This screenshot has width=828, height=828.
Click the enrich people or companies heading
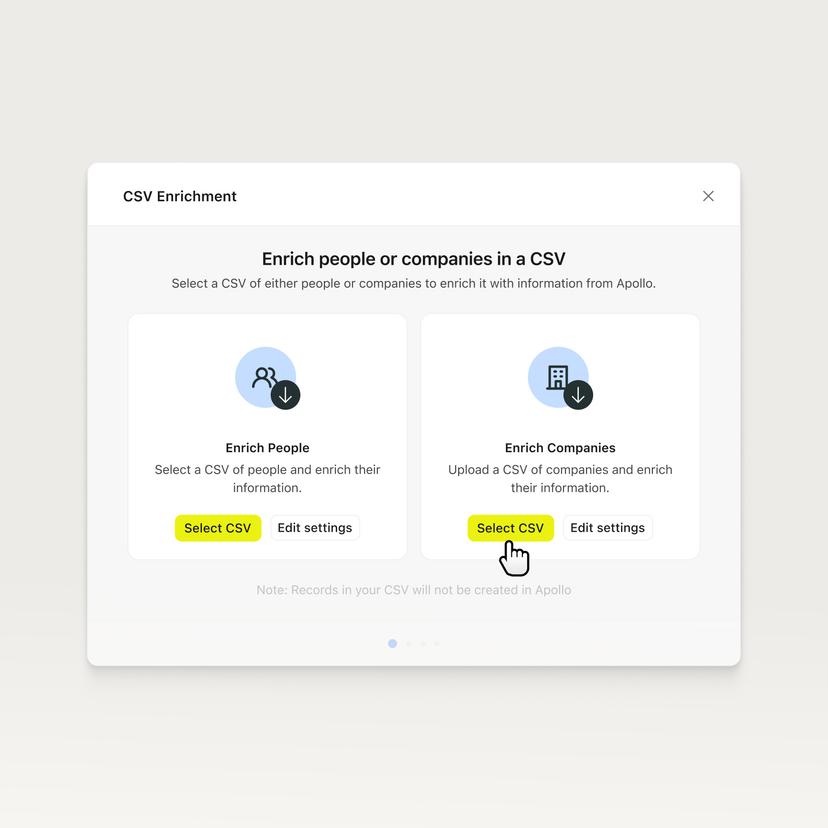(x=414, y=258)
